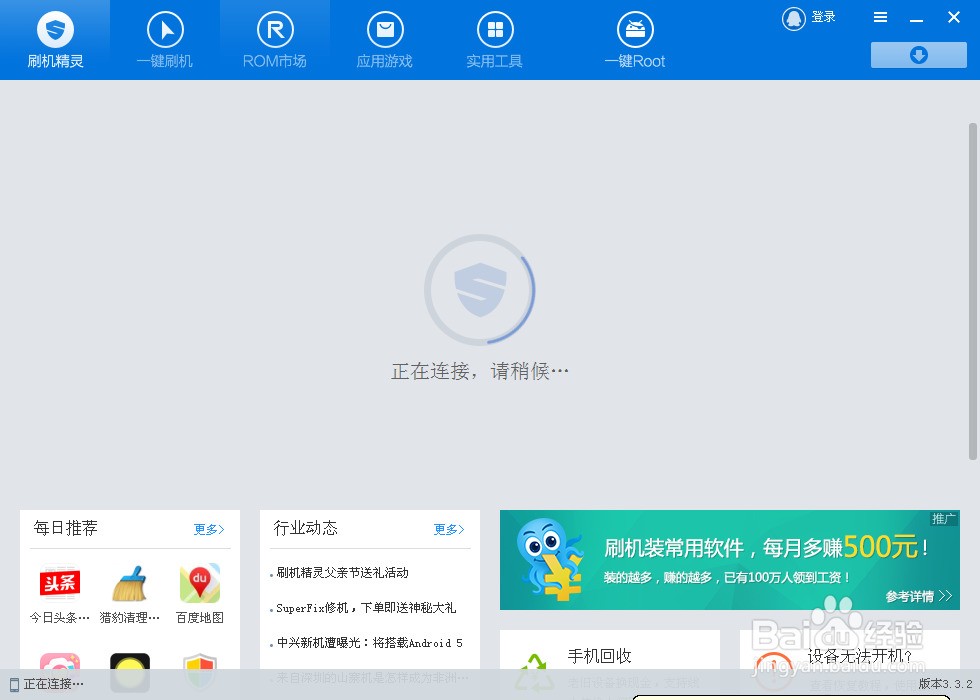Screen dimensions: 980x700
Task: Click 参考详情 on the banner
Action: (x=918, y=596)
